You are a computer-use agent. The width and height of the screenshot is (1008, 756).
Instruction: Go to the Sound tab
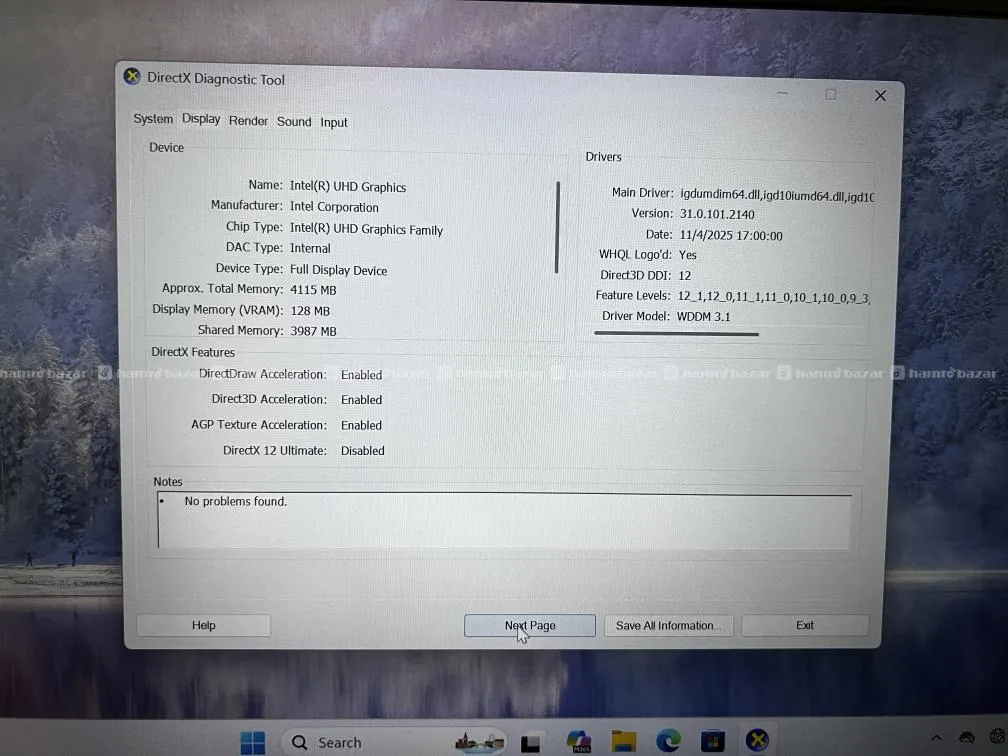click(294, 122)
